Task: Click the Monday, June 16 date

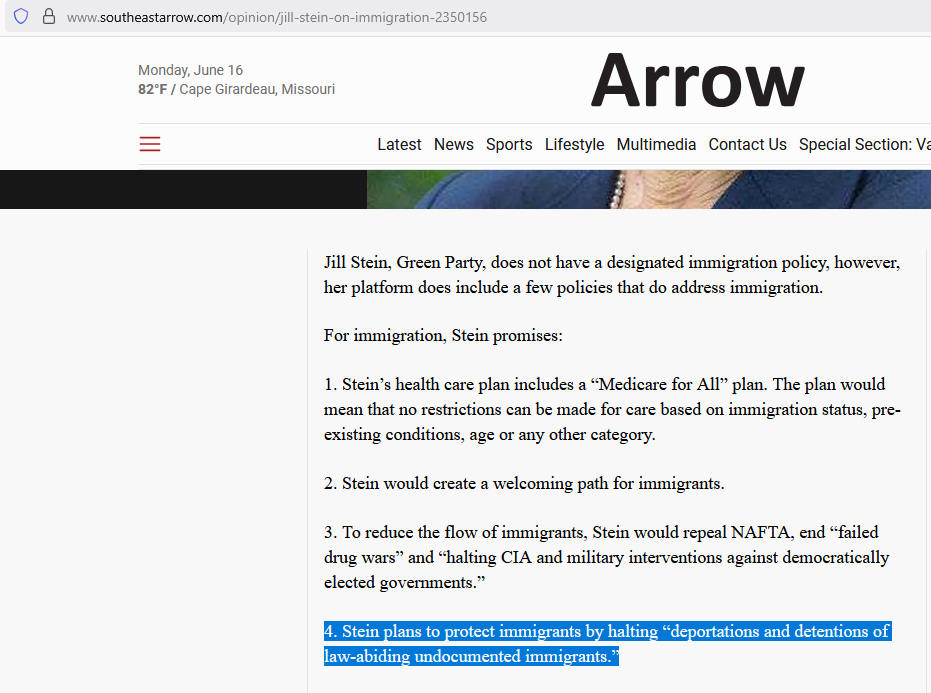Action: pos(191,70)
